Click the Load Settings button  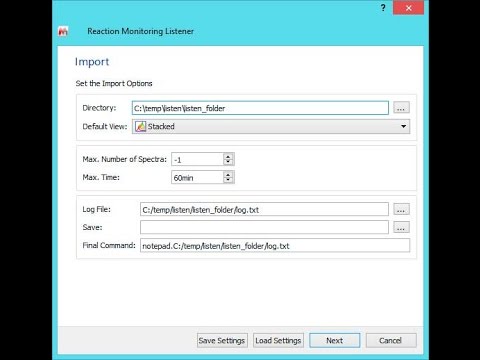point(278,340)
